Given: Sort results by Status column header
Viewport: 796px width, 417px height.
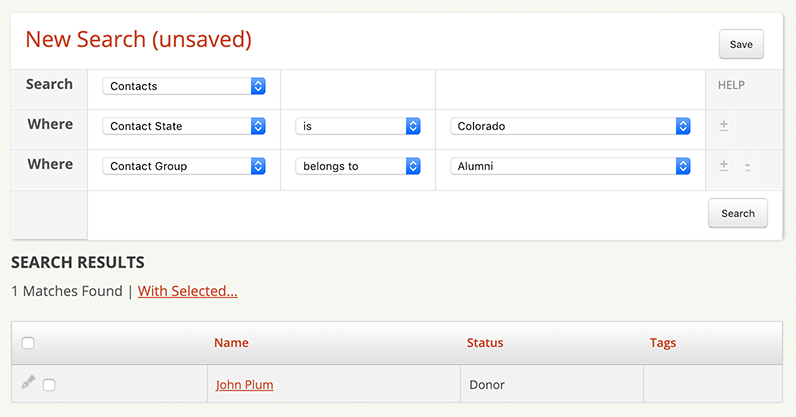Looking at the screenshot, I should click(x=485, y=343).
